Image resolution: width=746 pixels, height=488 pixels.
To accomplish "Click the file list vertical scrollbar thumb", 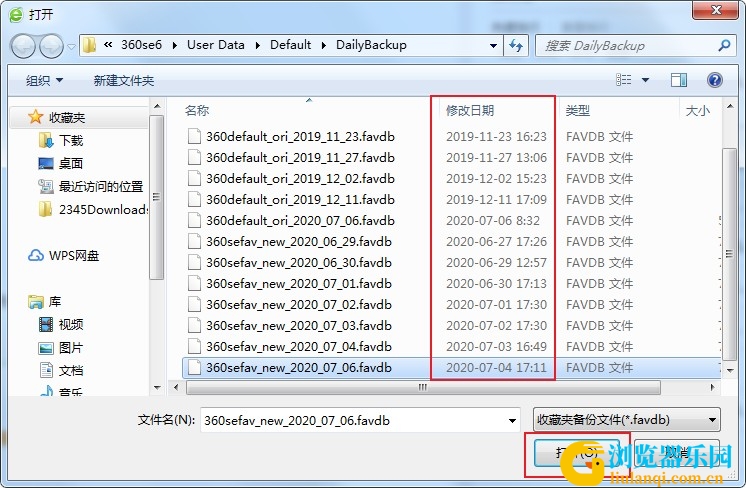I will (729, 254).
